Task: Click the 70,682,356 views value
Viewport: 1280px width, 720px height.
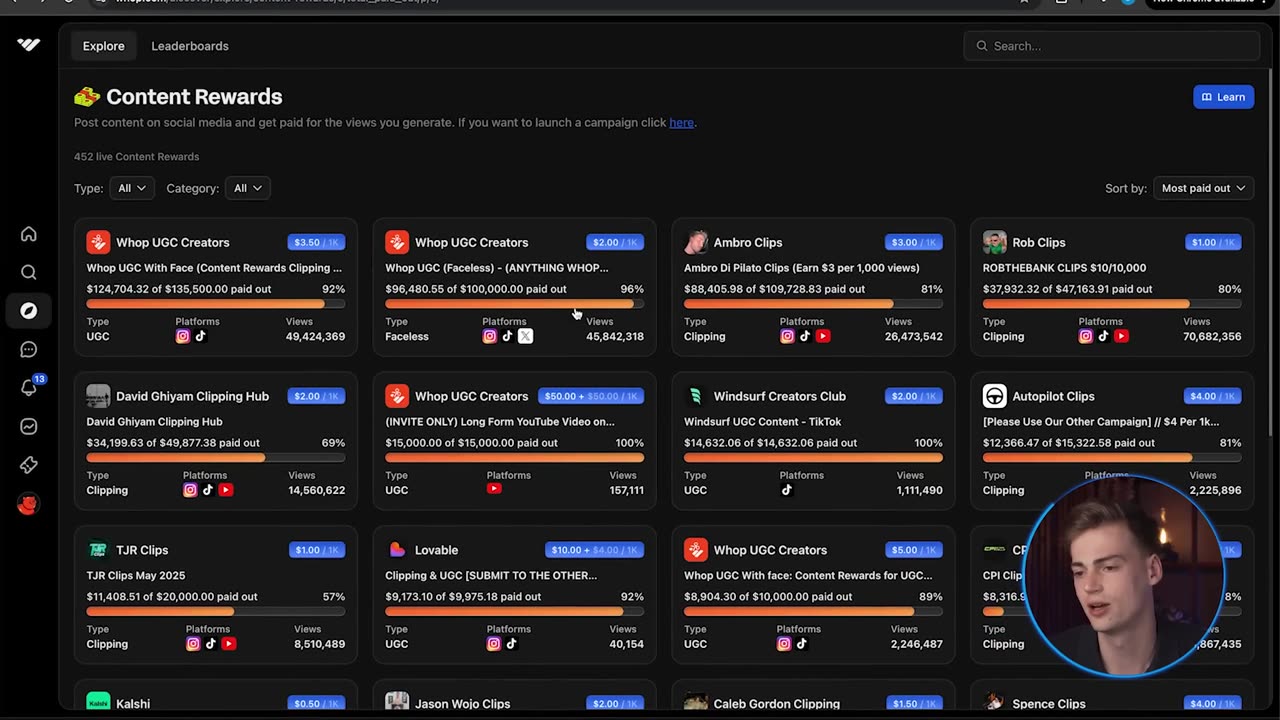Action: pos(1212,336)
